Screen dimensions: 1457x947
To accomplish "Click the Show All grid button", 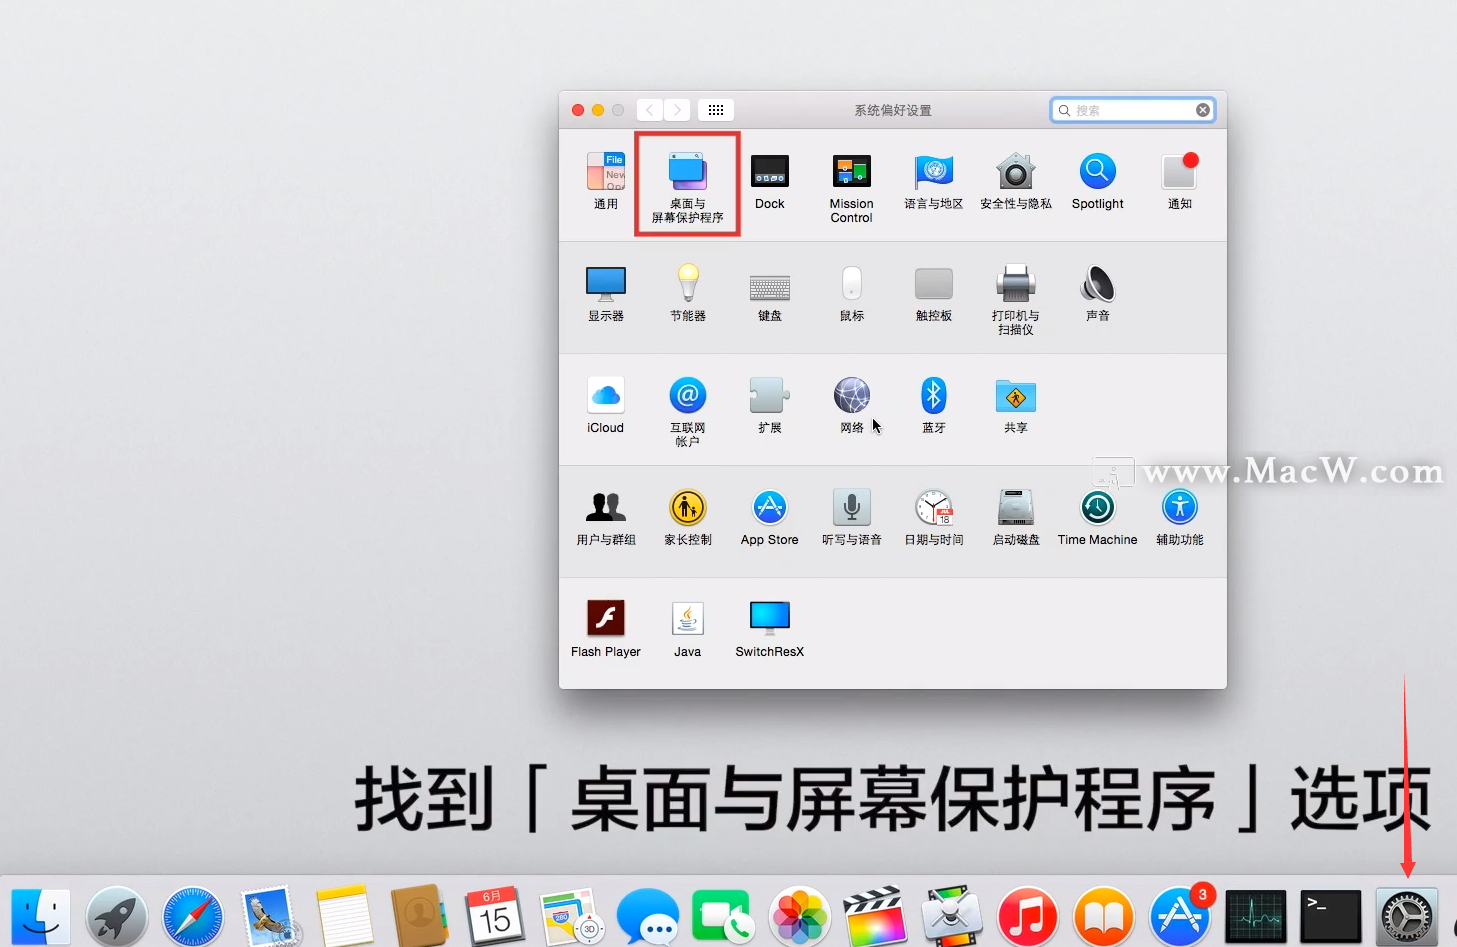I will point(716,110).
